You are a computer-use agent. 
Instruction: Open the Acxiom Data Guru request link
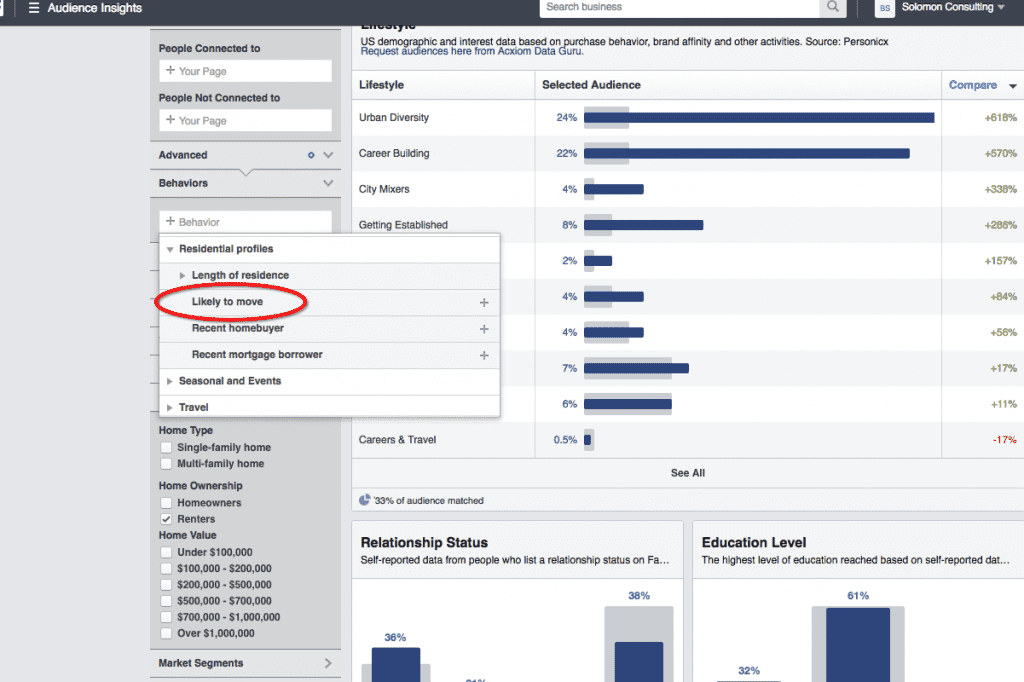point(472,51)
